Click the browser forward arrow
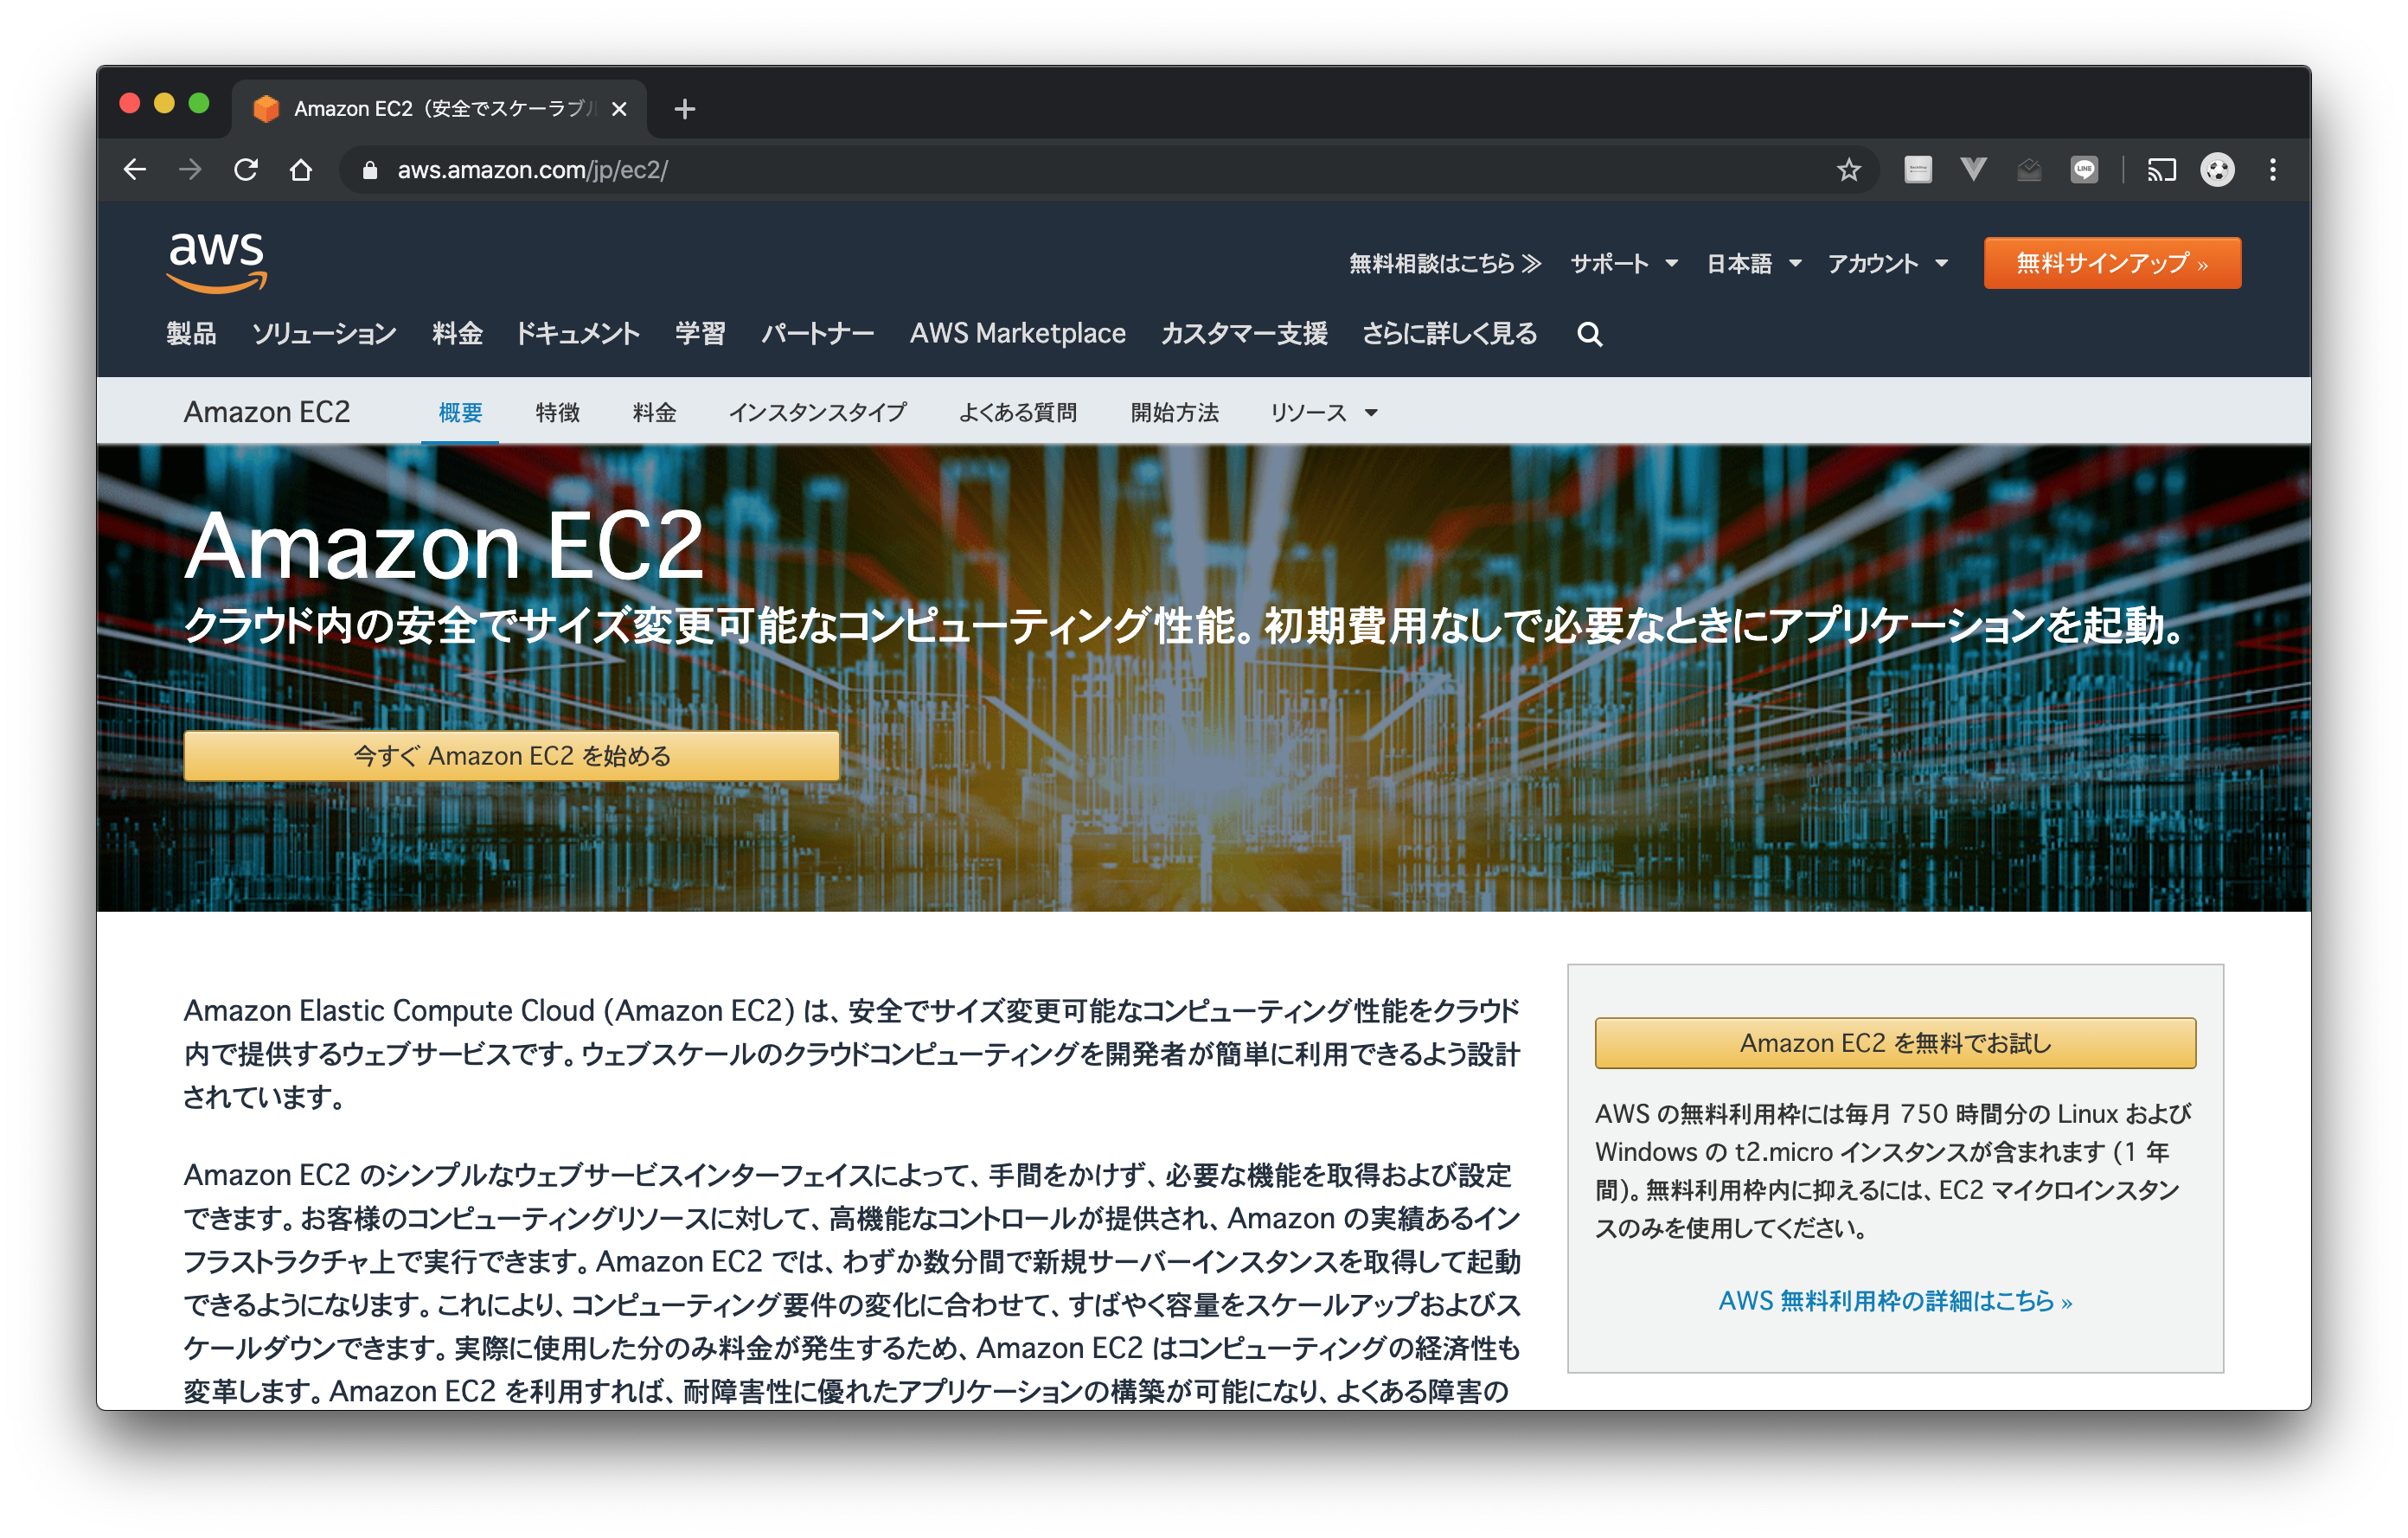The height and width of the screenshot is (1538, 2408). [190, 170]
